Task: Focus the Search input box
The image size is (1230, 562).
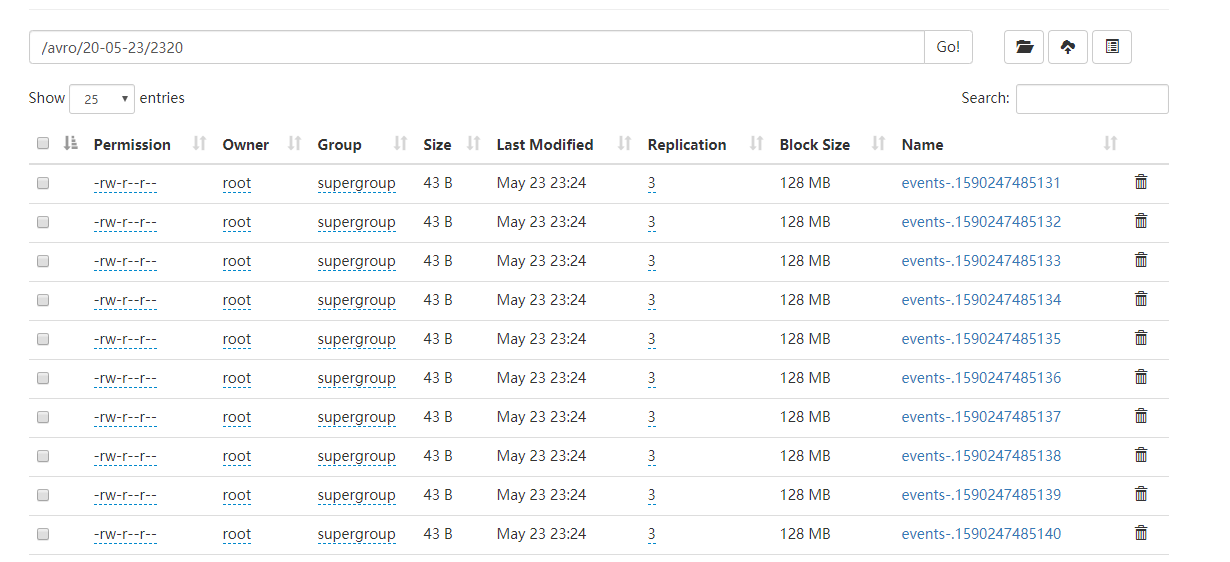Action: tap(1092, 99)
